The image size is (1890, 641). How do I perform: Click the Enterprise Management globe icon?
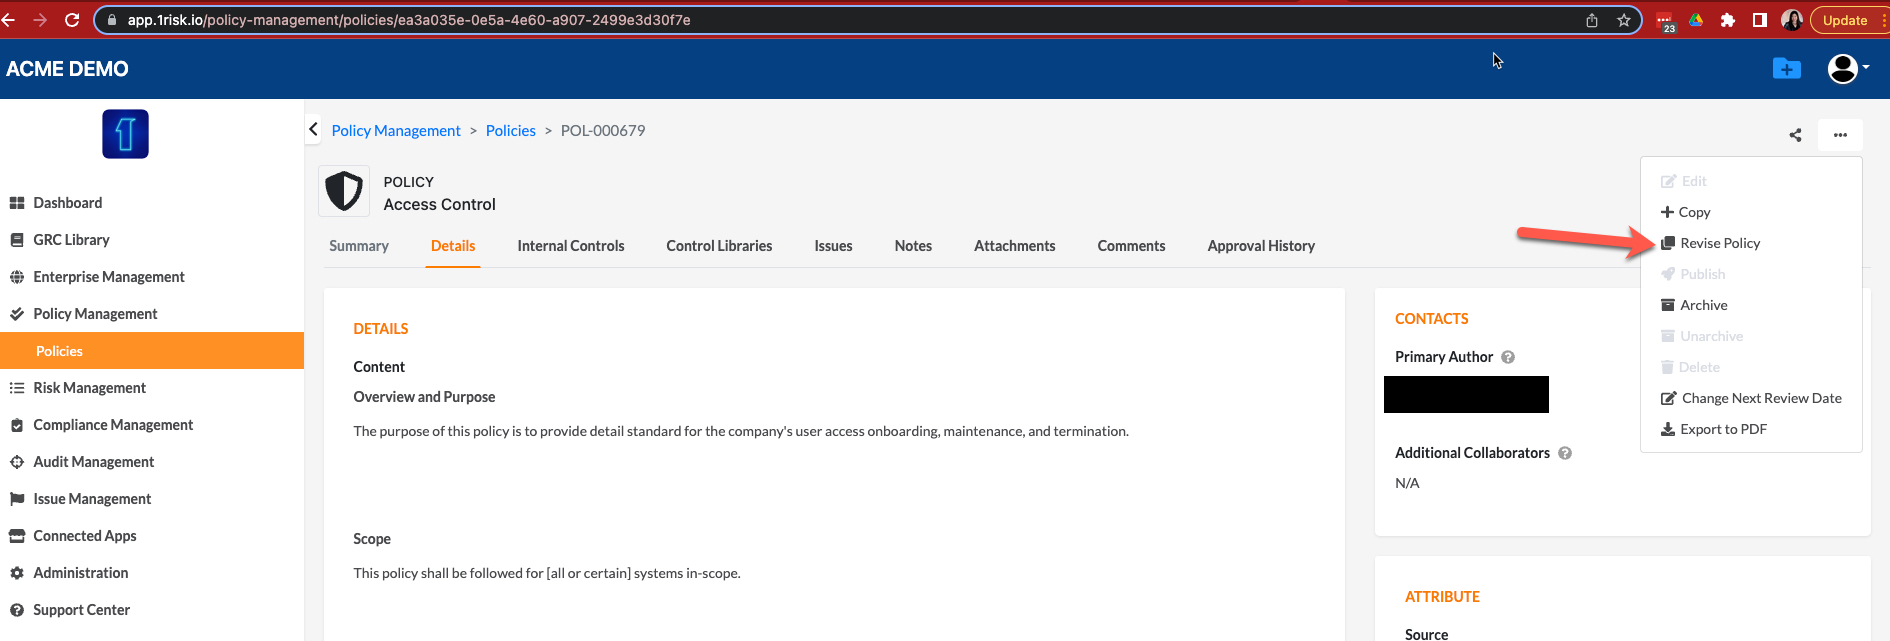click(x=17, y=277)
